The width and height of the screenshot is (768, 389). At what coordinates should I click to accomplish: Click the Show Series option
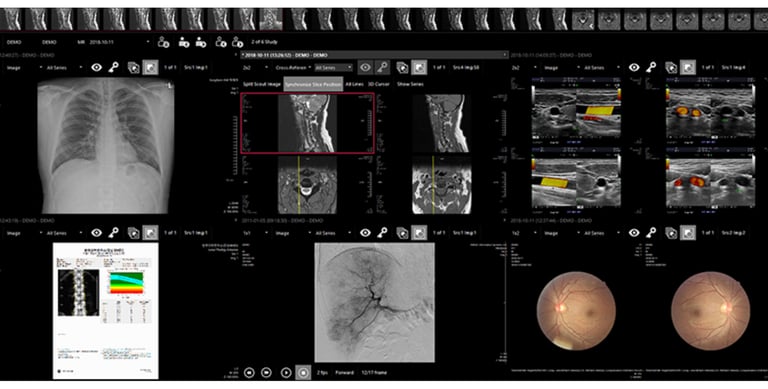tap(410, 84)
